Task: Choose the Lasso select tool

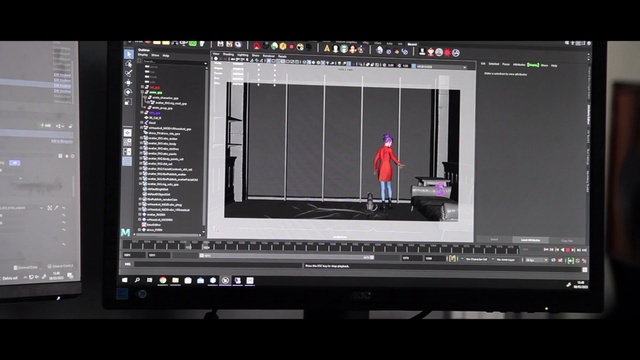Action: (129, 64)
